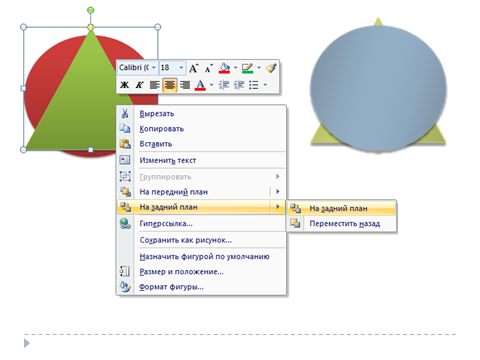The height and width of the screenshot is (360, 480).
Task: Increase list indent level
Action: coord(239,85)
